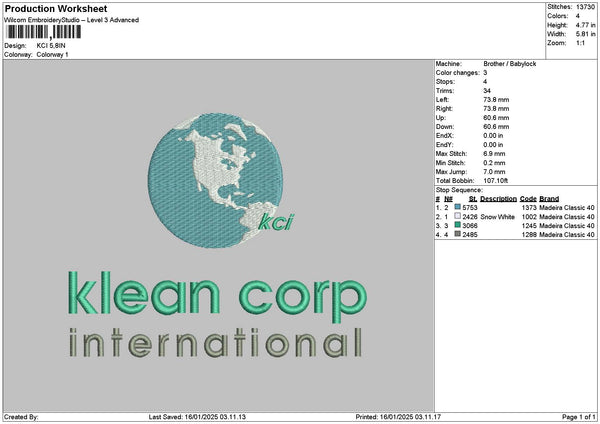Click thread code '1288' in stop sequence
Viewport: 600px width, 424px height.
(x=529, y=235)
